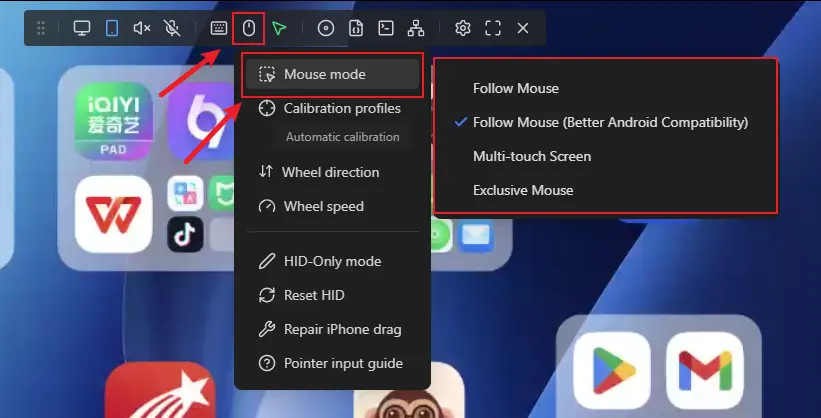Click the crosshair icon beside Calibration profiles
Viewport: 821px width, 418px height.
point(267,108)
